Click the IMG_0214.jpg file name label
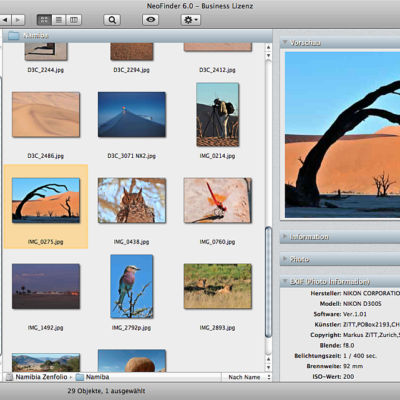400x400 pixels. point(217,156)
